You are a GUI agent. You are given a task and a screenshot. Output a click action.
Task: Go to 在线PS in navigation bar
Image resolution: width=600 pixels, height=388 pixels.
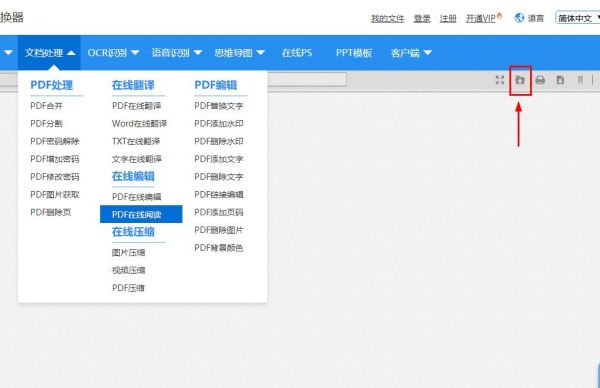point(297,53)
